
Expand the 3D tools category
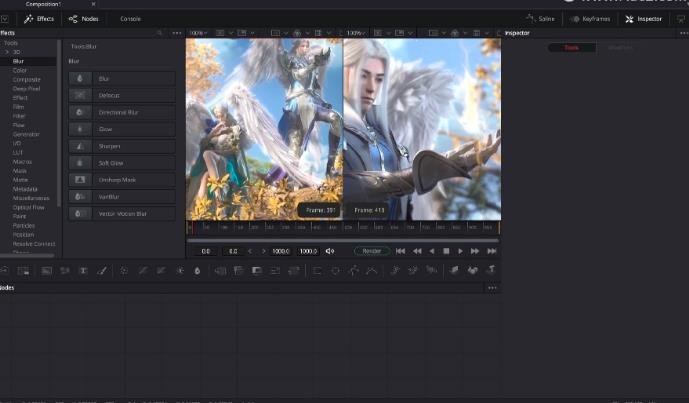coord(7,52)
